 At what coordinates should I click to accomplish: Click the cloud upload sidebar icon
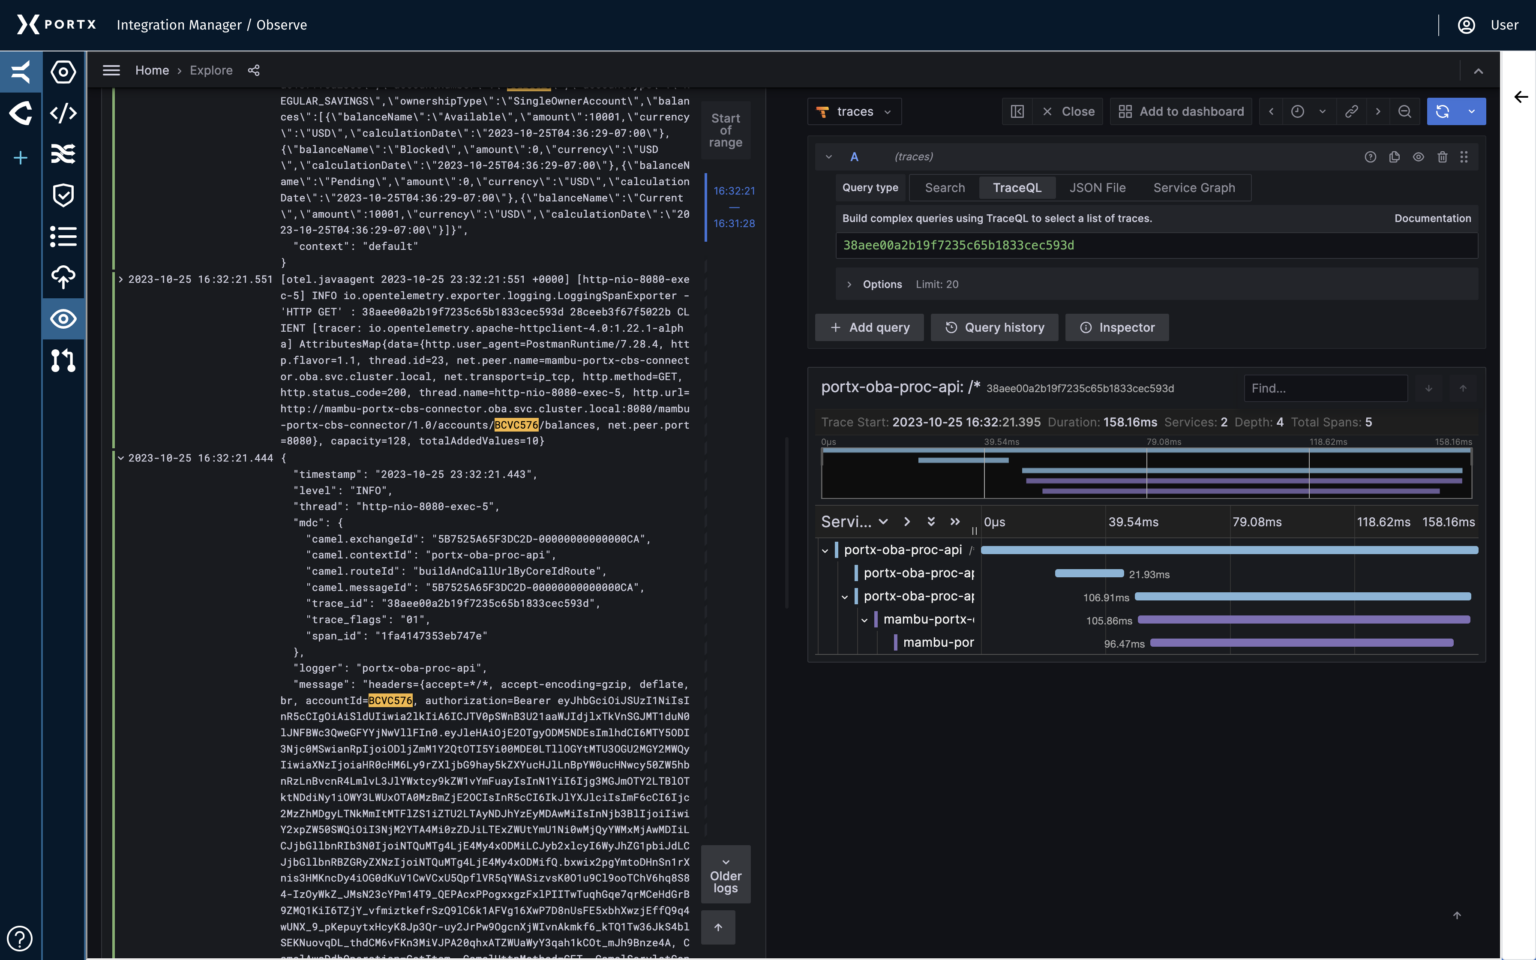pyautogui.click(x=63, y=277)
